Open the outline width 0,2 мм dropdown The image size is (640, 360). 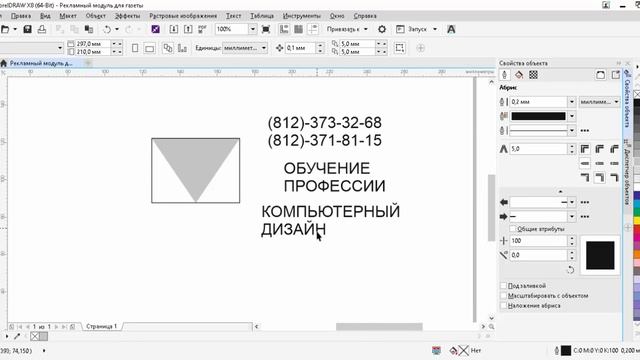tap(571, 102)
